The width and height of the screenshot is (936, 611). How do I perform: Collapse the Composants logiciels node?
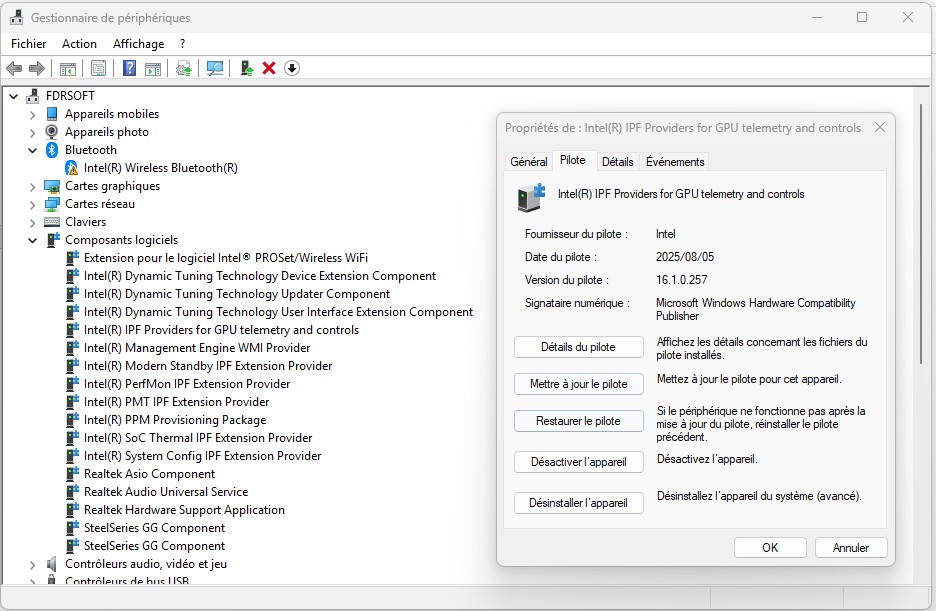[33, 240]
